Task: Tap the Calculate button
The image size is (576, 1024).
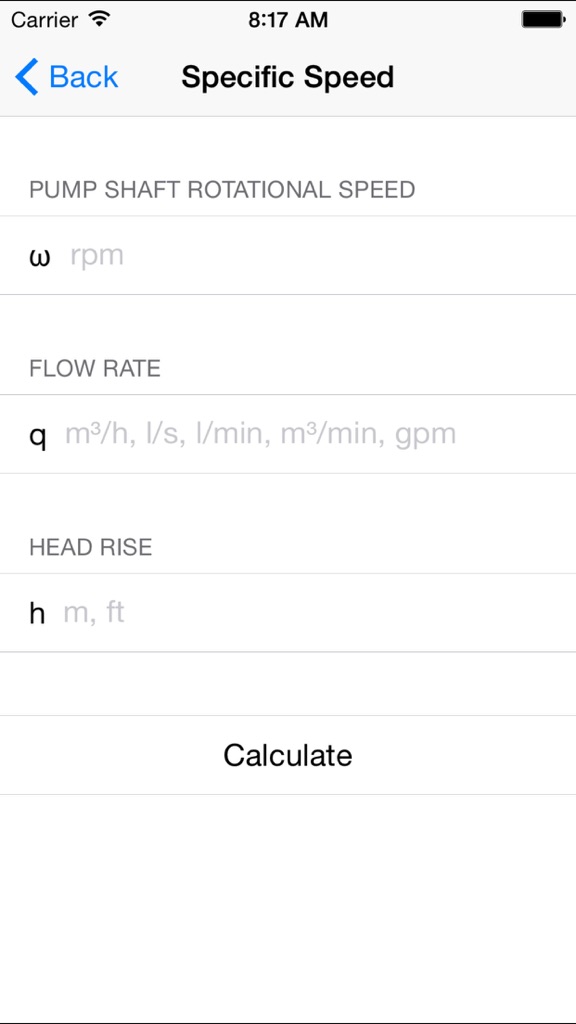Action: [288, 755]
